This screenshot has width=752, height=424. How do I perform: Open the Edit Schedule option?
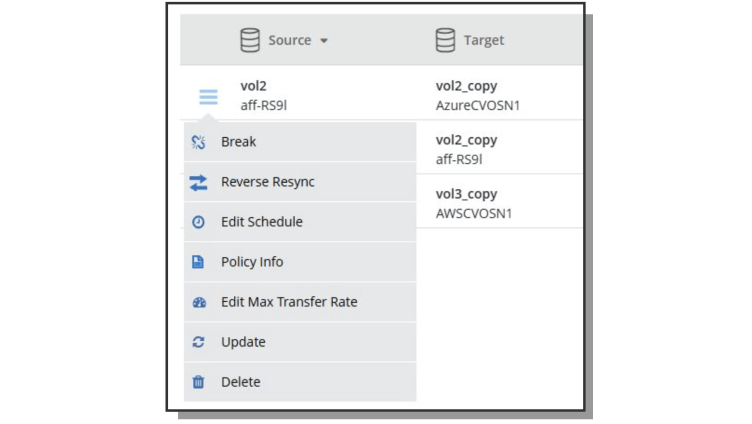coord(261,222)
